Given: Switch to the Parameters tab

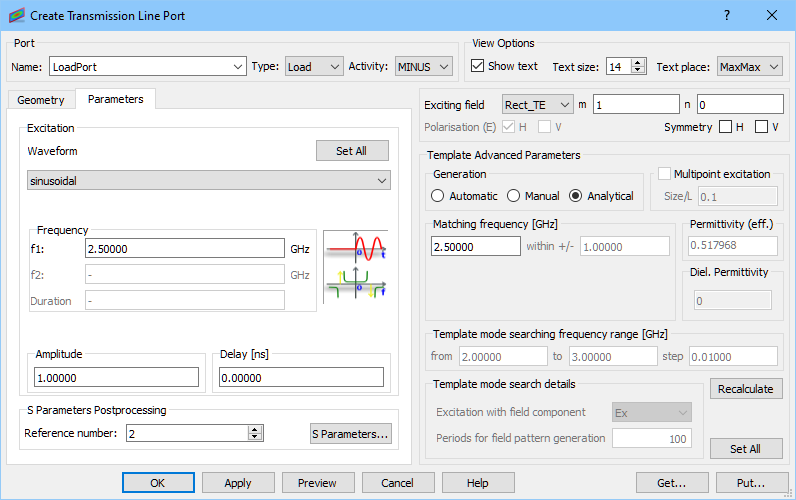Looking at the screenshot, I should [x=116, y=99].
